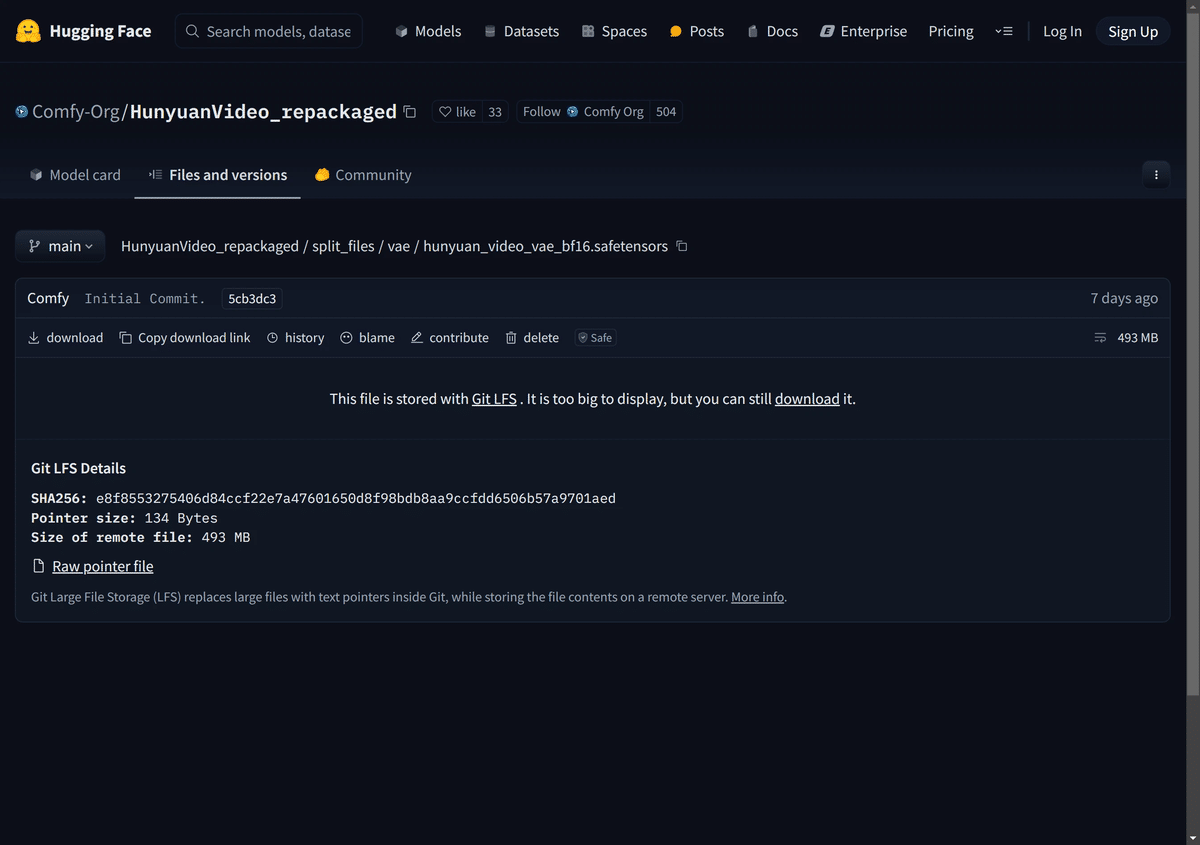Click the inline download link

(x=807, y=398)
